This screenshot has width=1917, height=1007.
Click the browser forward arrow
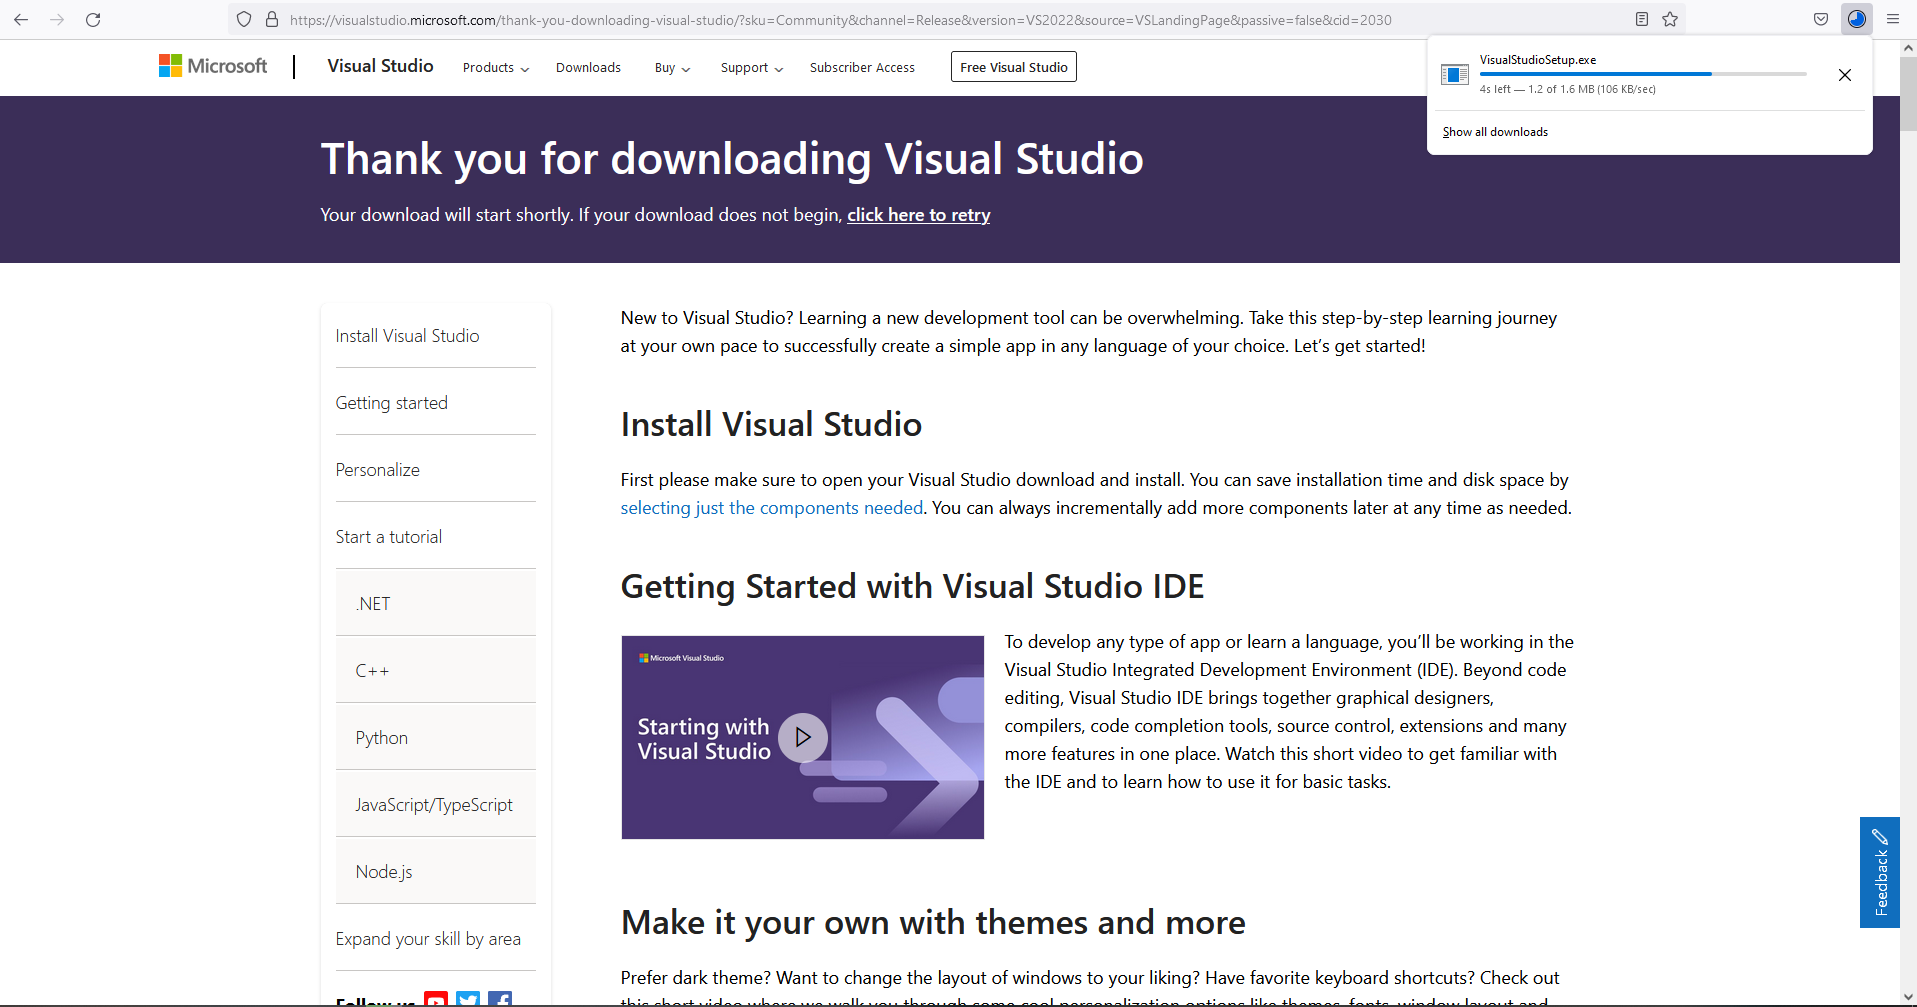(x=57, y=19)
